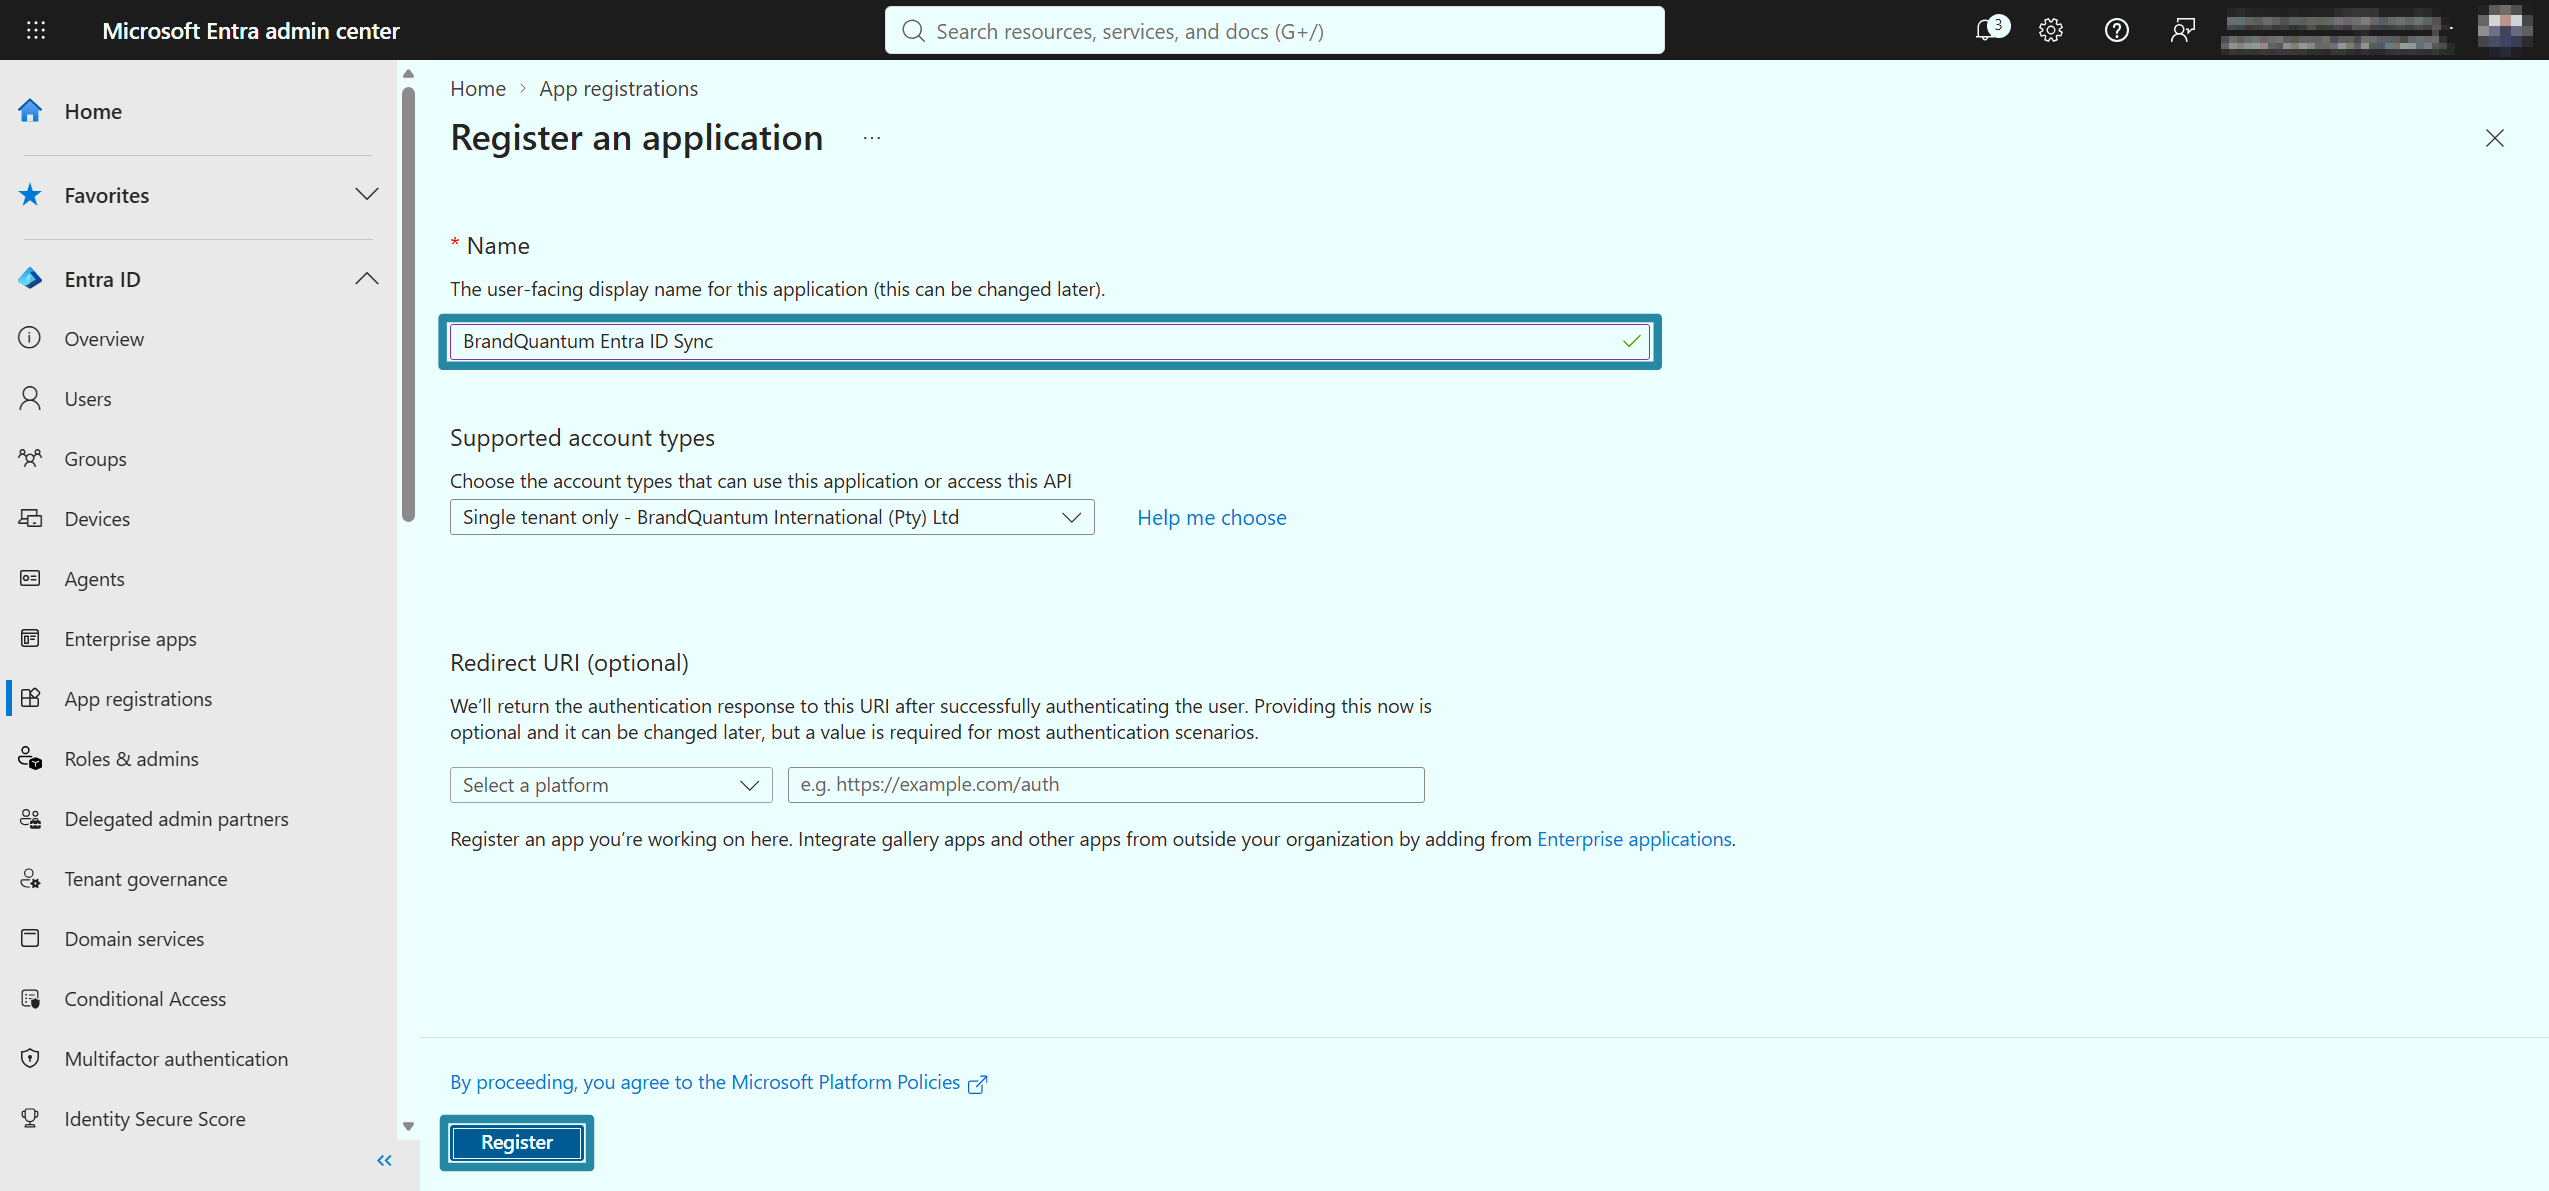Click the application Name input field

1050,341
